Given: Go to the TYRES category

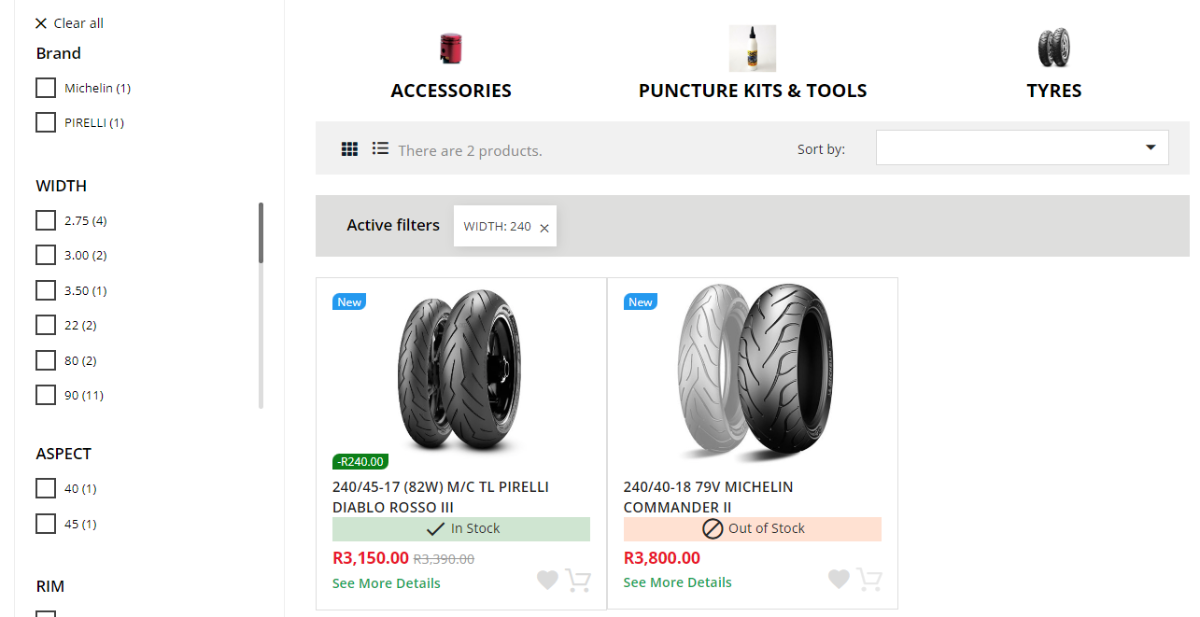Looking at the screenshot, I should point(1054,90).
